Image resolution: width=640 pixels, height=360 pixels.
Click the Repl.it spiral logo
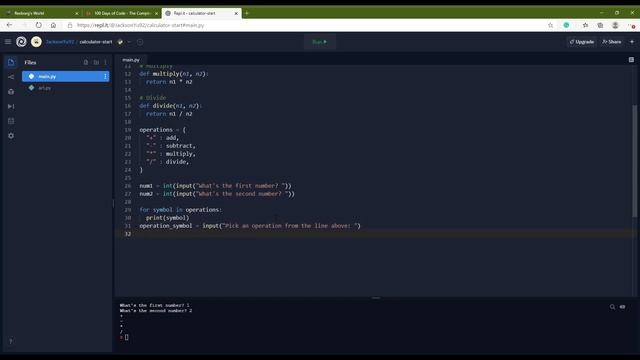pyautogui.click(x=21, y=42)
